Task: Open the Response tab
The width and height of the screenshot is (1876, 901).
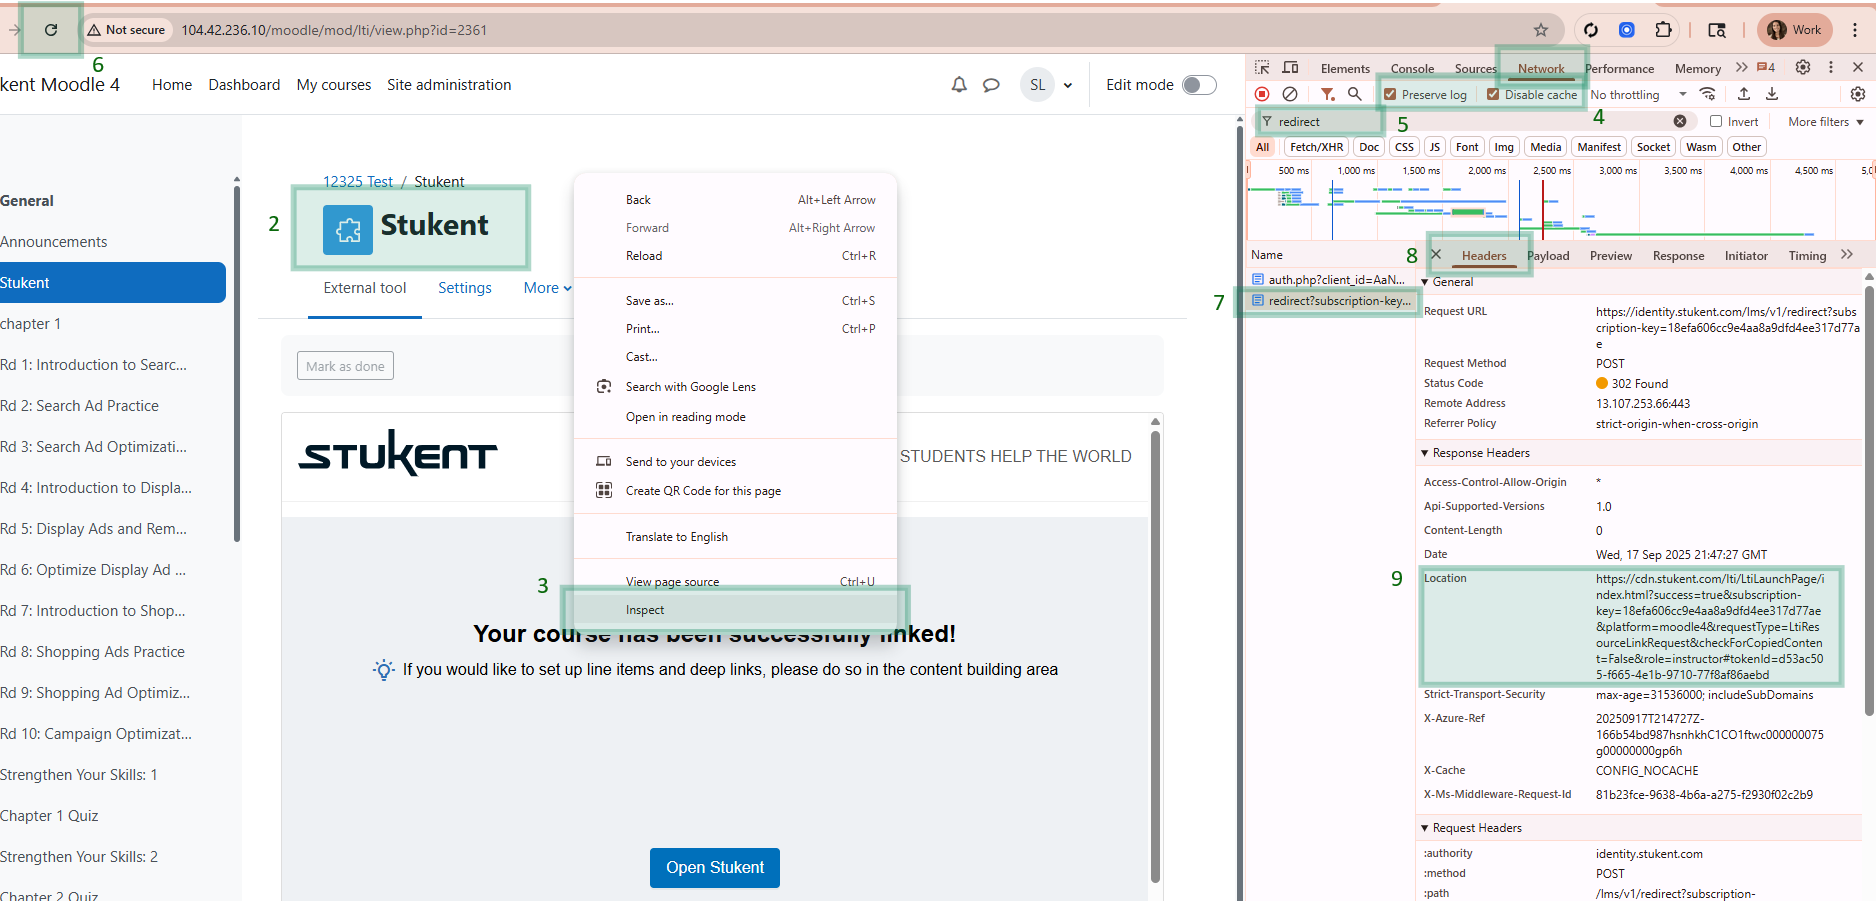Action: click(x=1678, y=256)
